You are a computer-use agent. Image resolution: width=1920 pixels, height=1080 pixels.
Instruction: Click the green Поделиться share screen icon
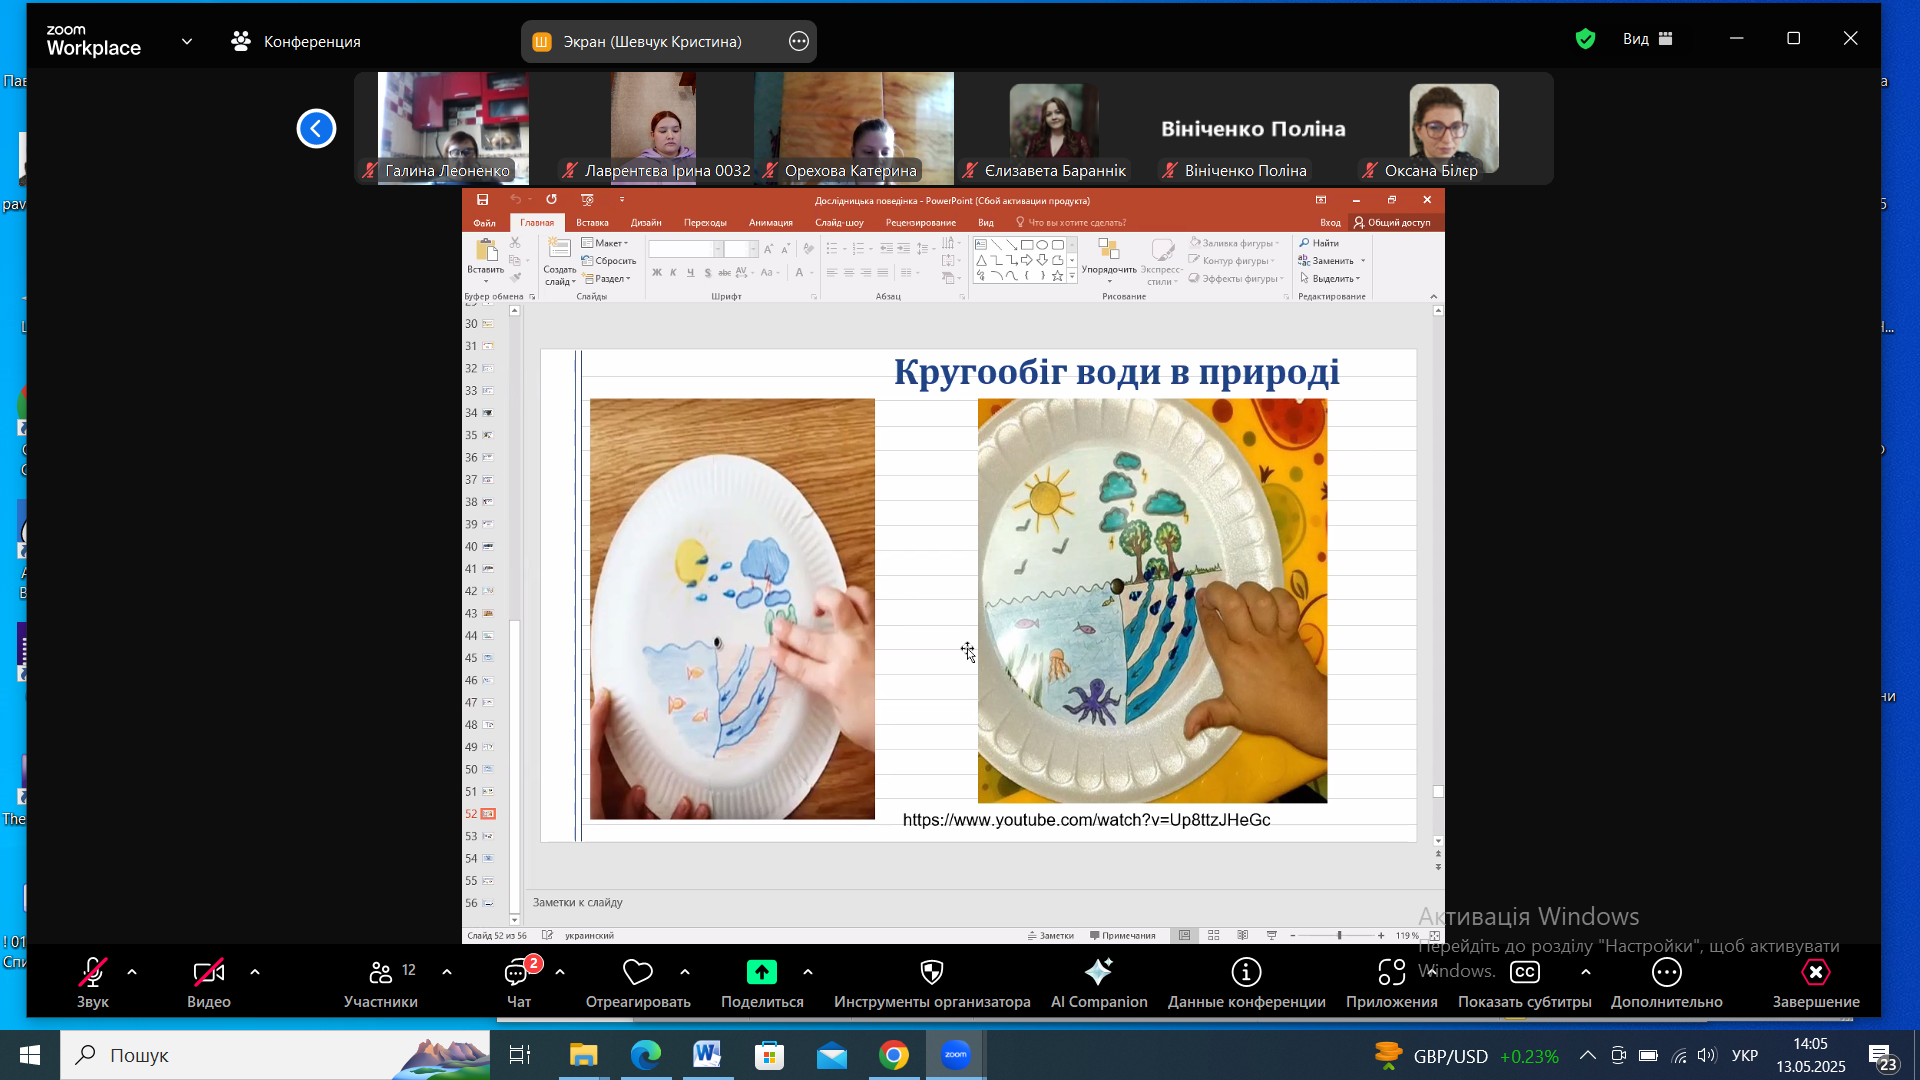(762, 972)
